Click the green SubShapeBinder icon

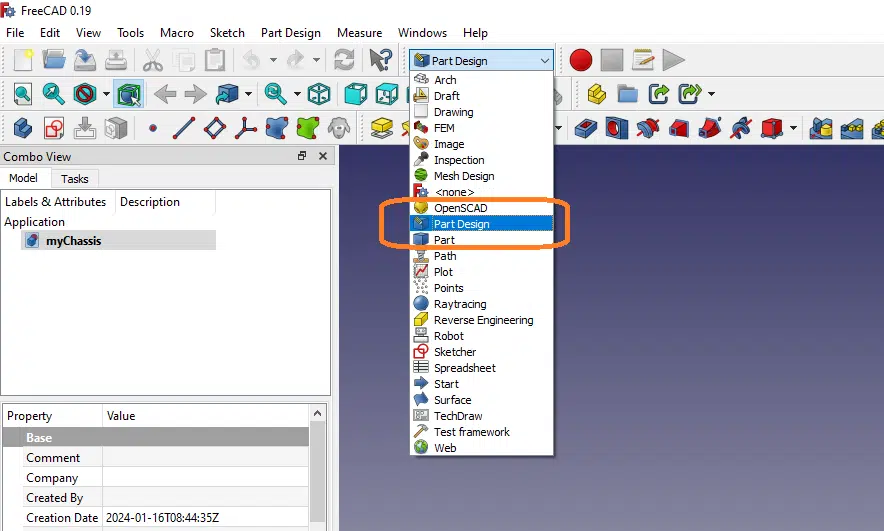[308, 129]
